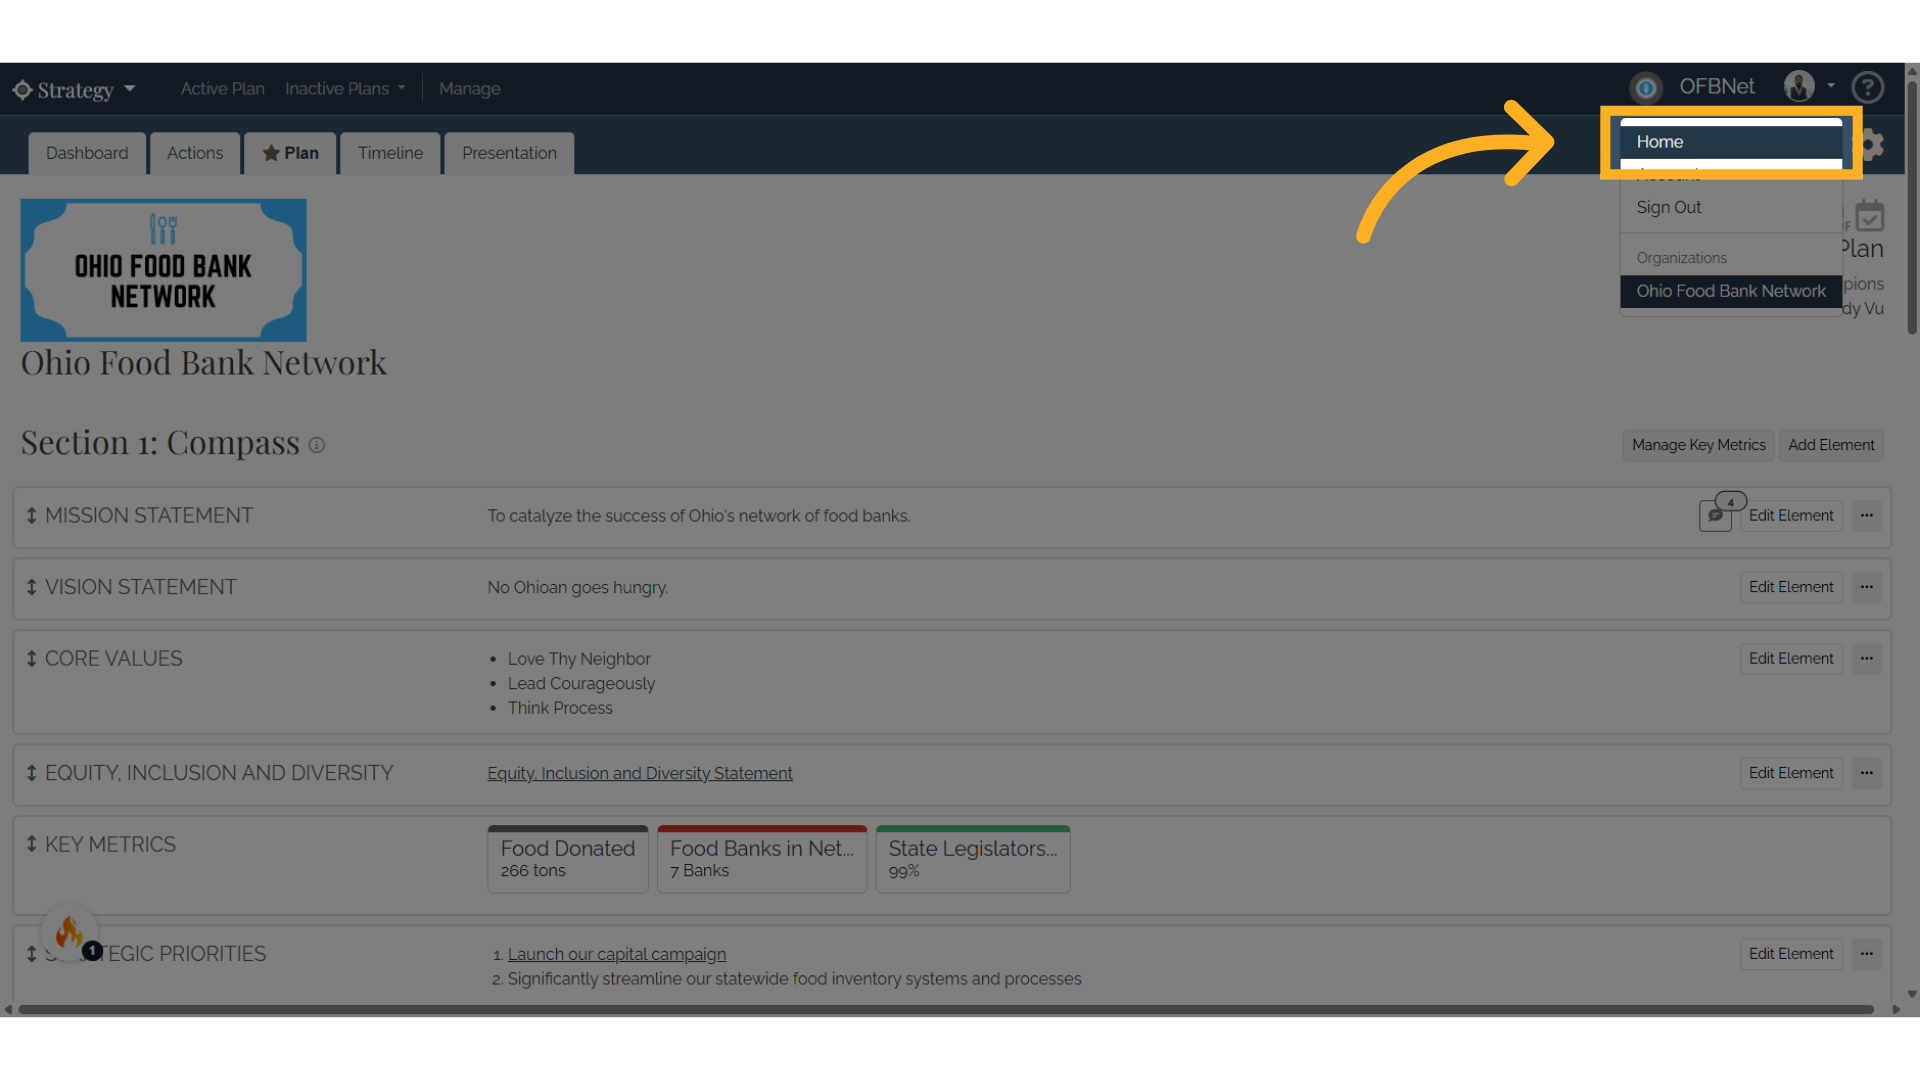
Task: Click the user avatar profile icon
Action: coord(1799,87)
